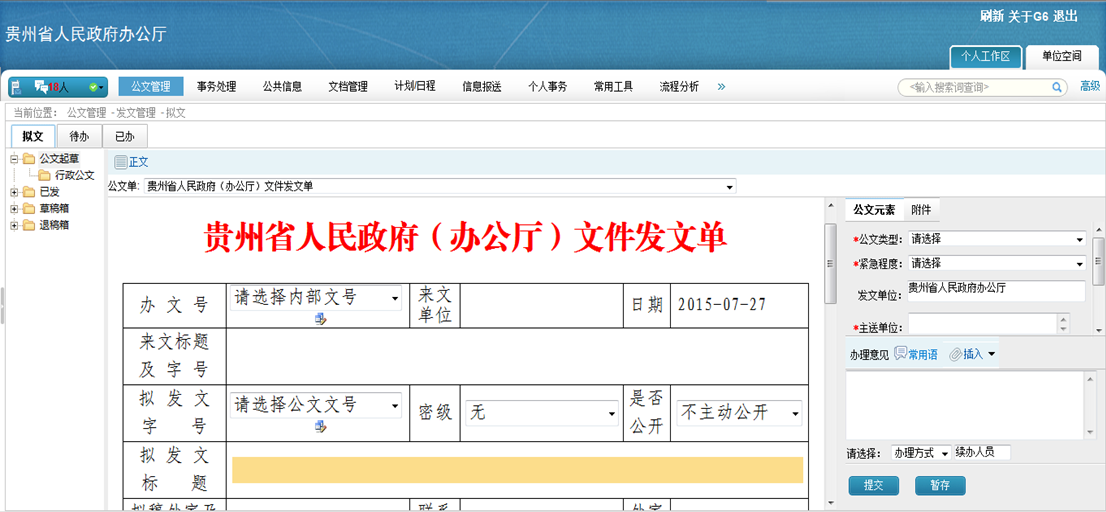Click the small icon below 请选择公文文号
Screen dimensions: 1106x512
(x=320, y=427)
